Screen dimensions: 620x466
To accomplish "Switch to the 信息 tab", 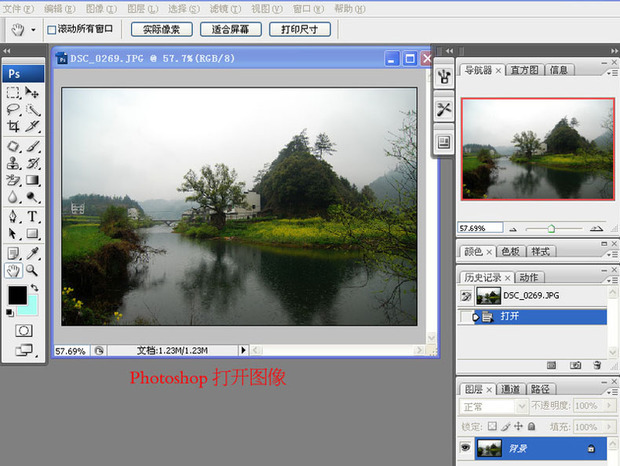I will [559, 70].
